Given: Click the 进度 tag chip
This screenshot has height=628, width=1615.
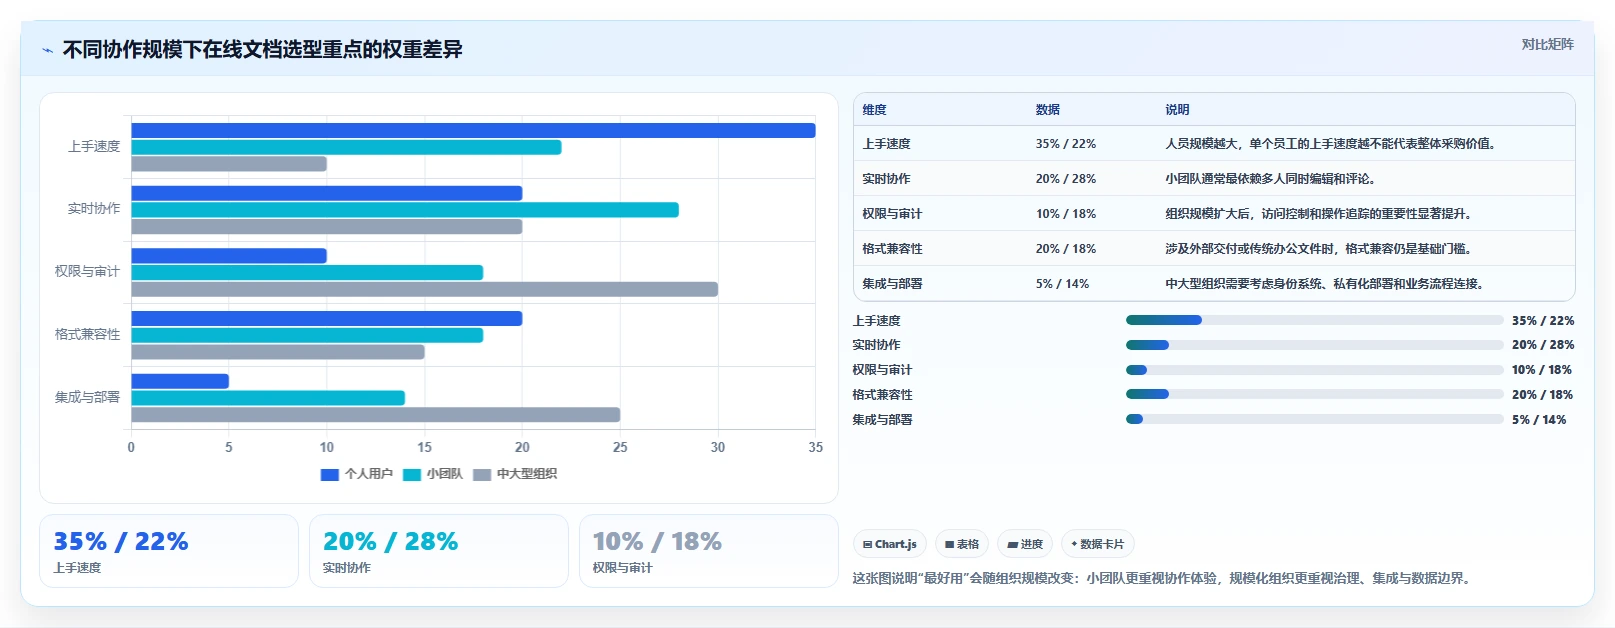Looking at the screenshot, I should (1025, 544).
